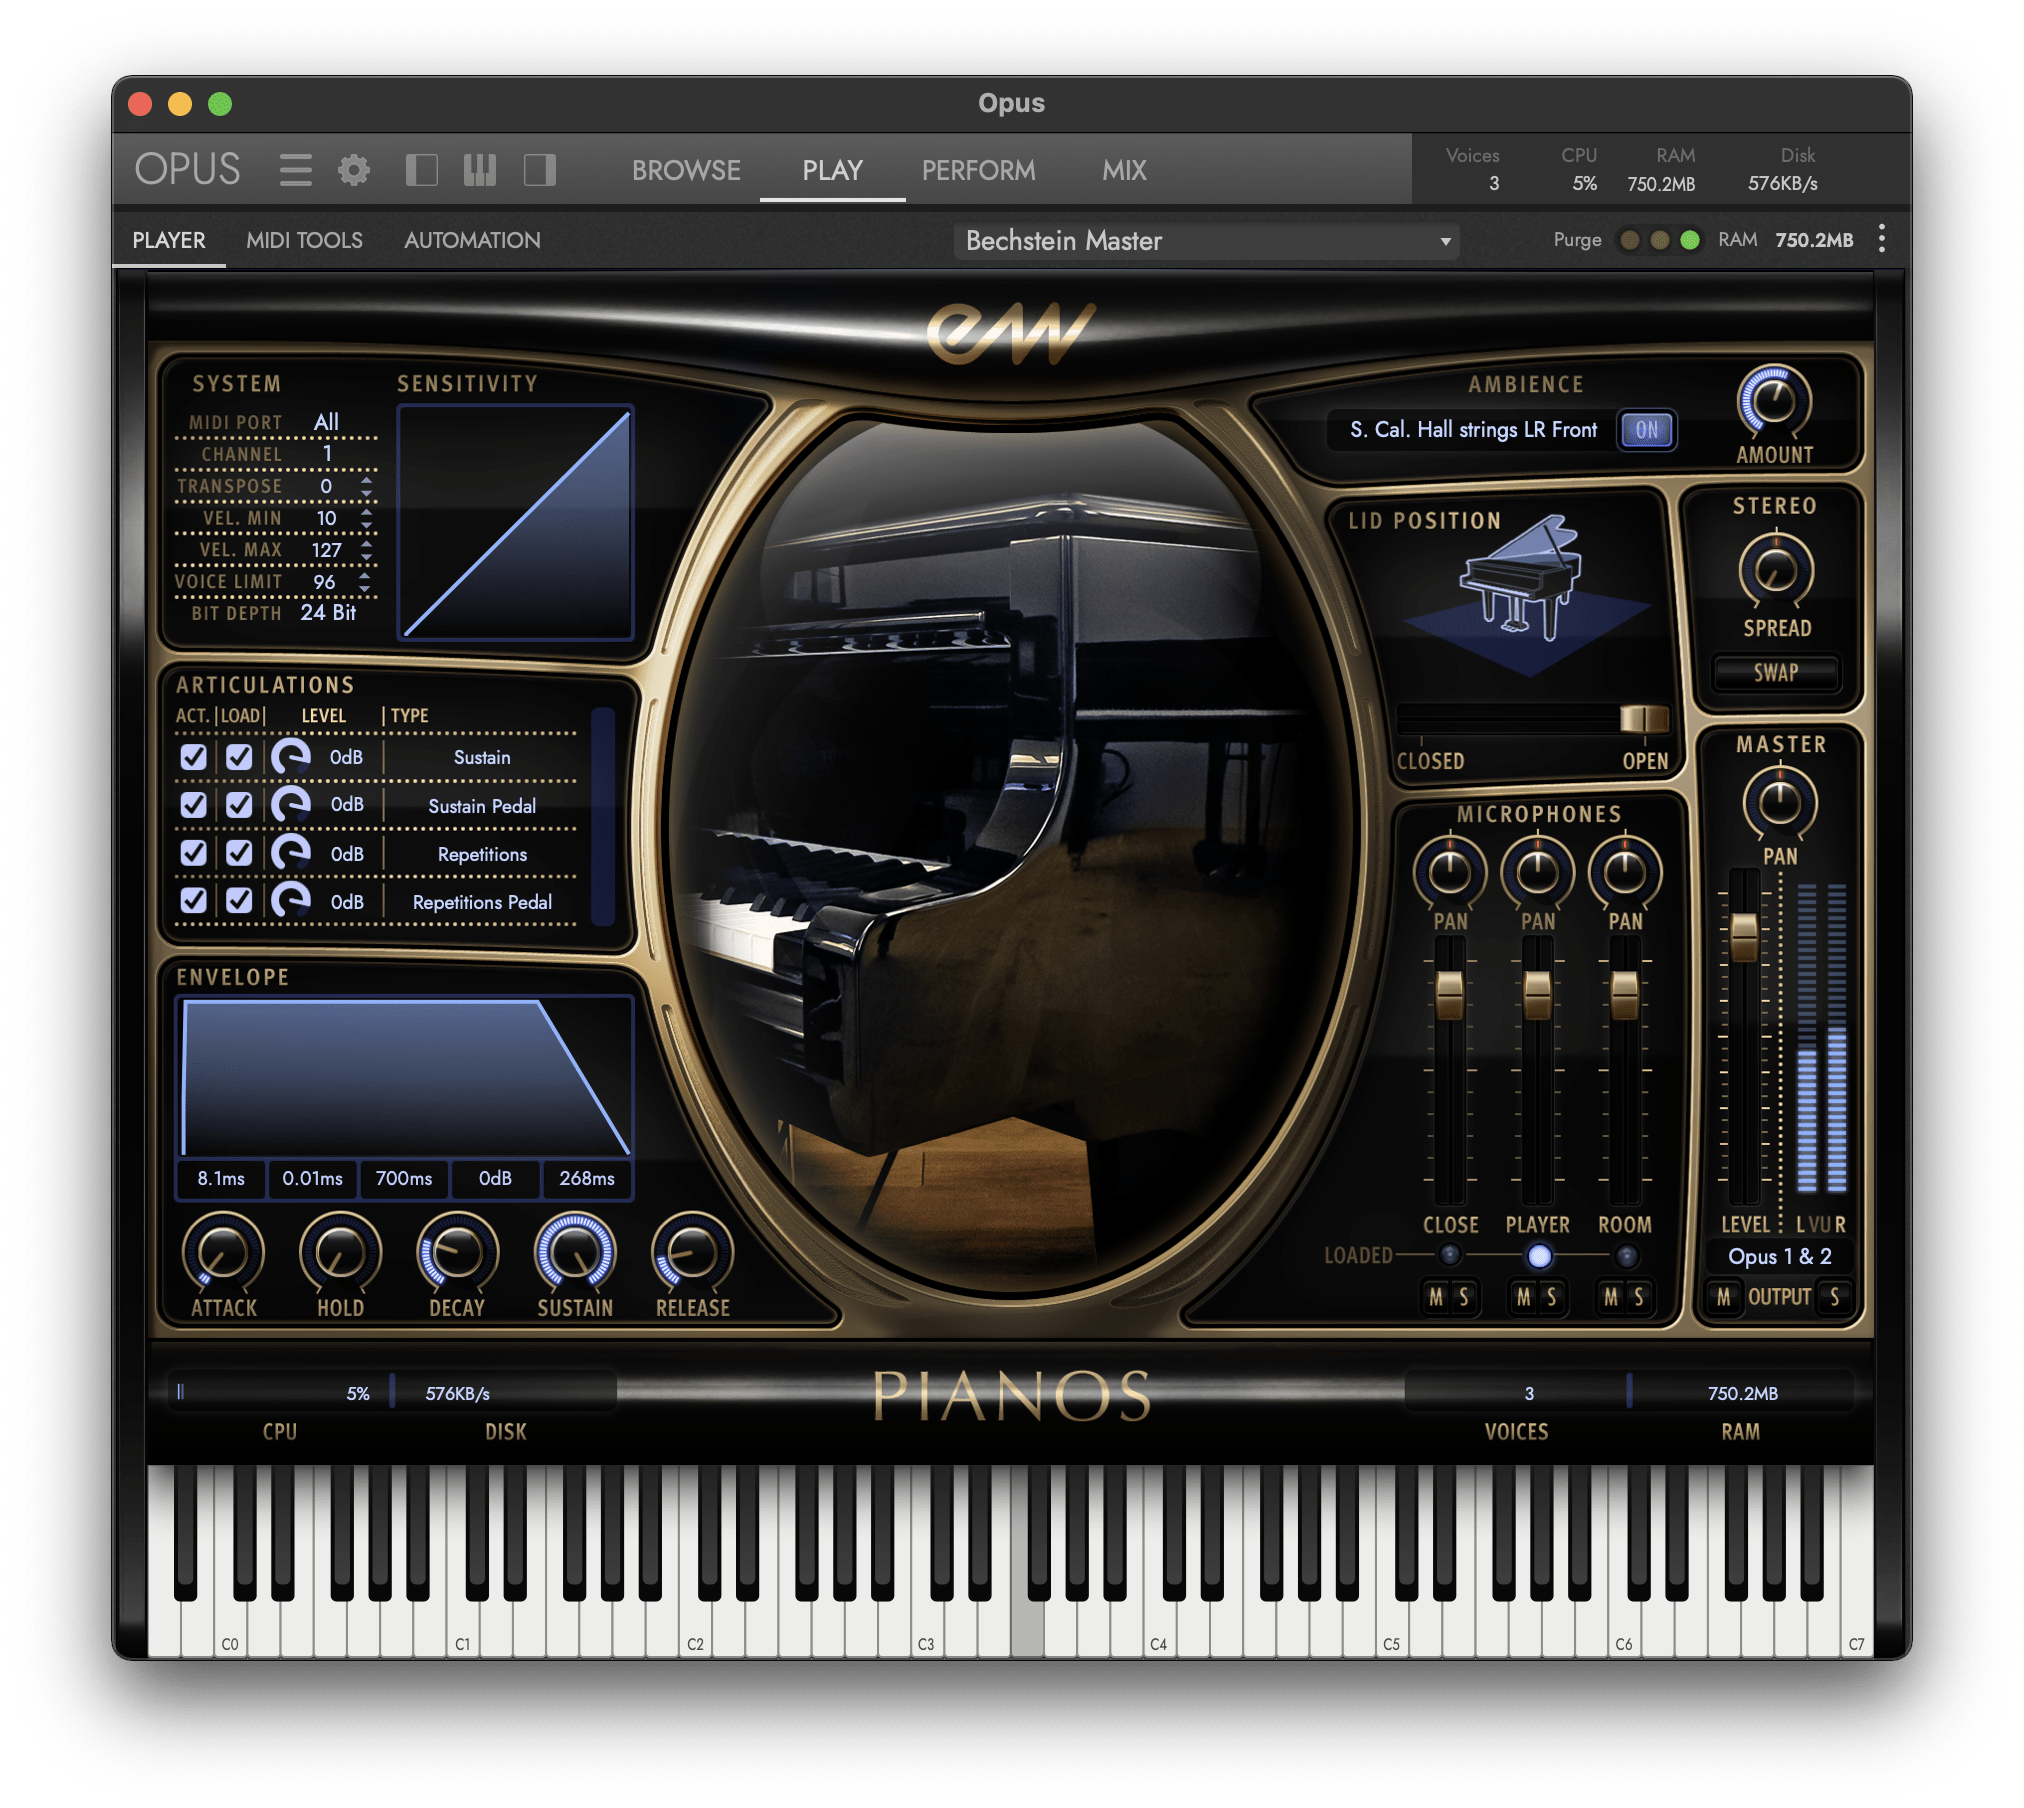This screenshot has width=2024, height=1808.
Task: Enable the ON switch for Ambience
Action: [1646, 430]
